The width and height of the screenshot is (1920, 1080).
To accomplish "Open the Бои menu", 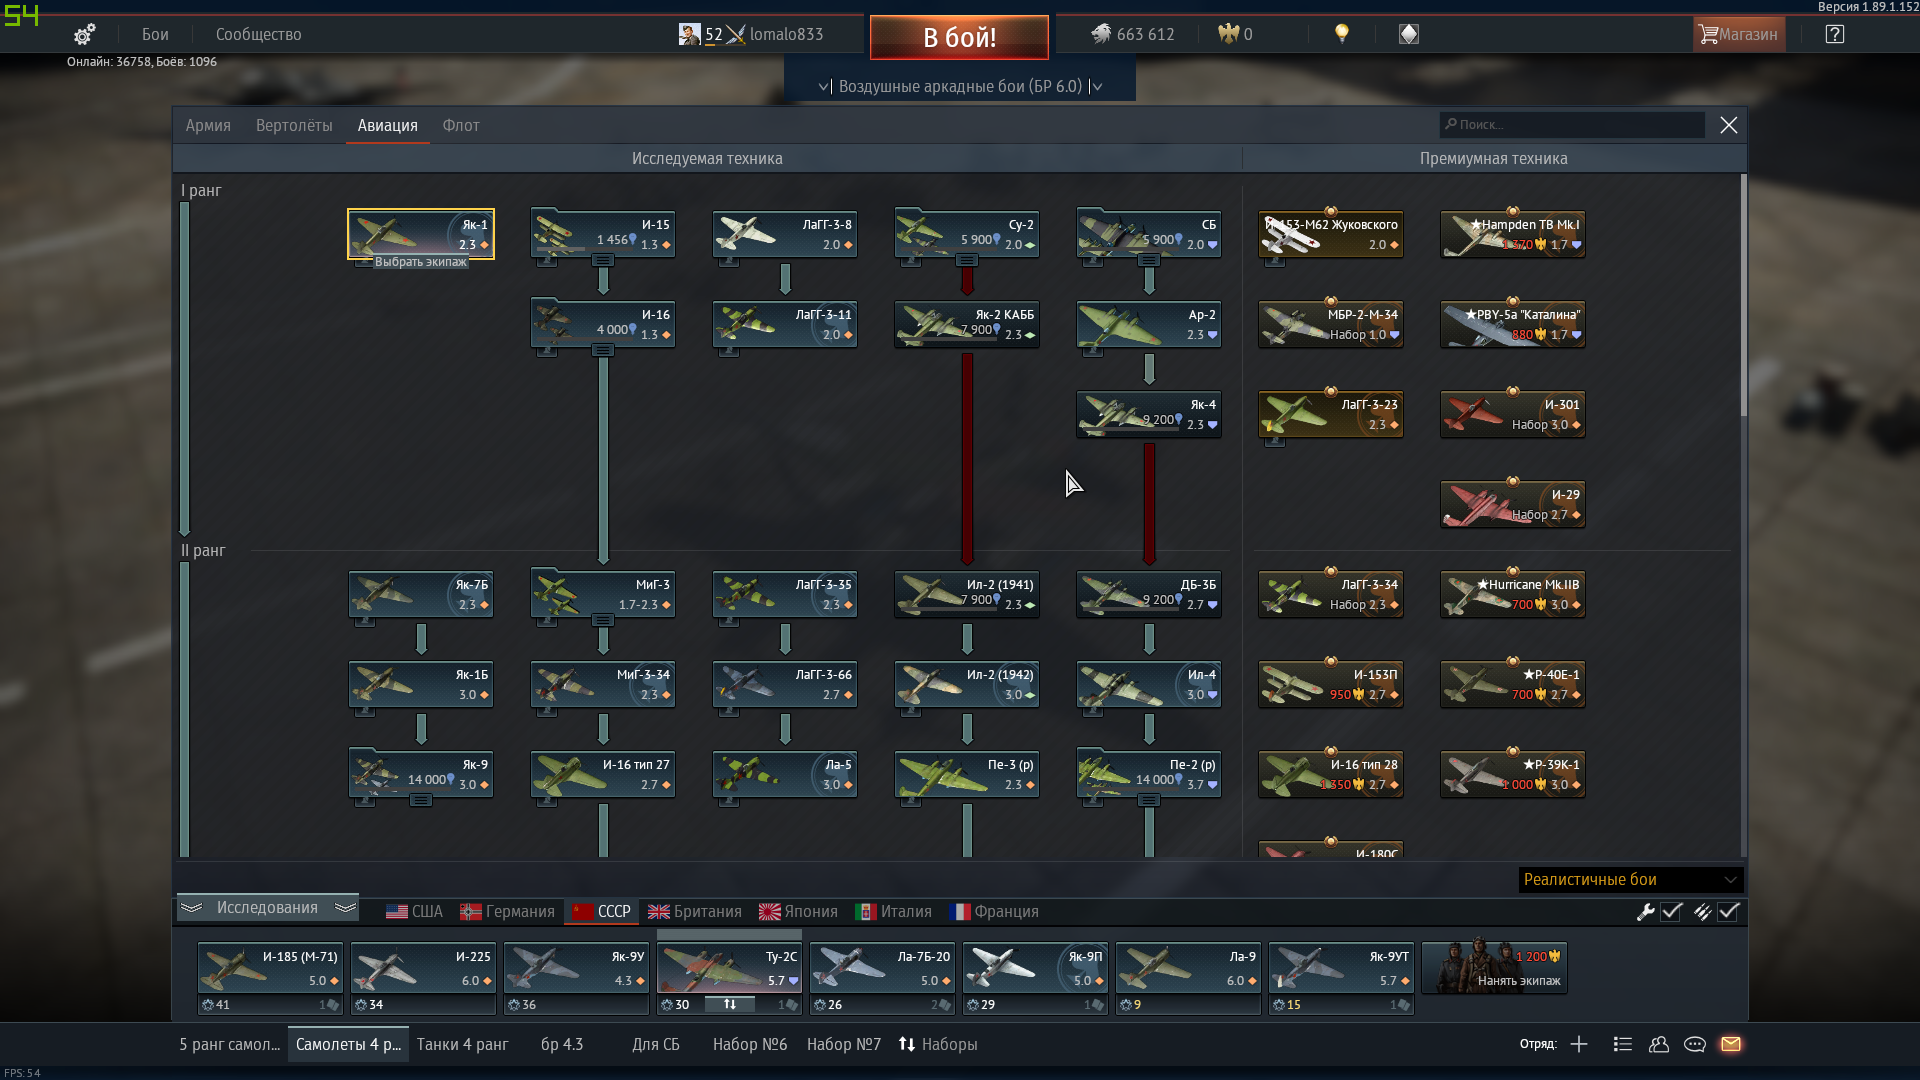I will click(x=155, y=34).
